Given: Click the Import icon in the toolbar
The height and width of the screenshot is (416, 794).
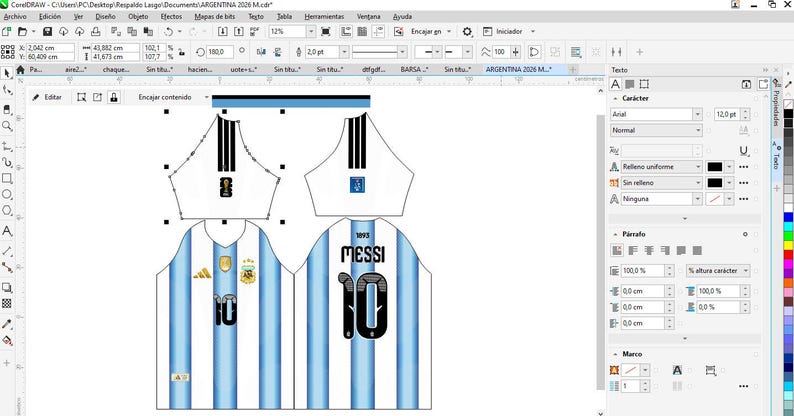Looking at the screenshot, I should (222, 31).
